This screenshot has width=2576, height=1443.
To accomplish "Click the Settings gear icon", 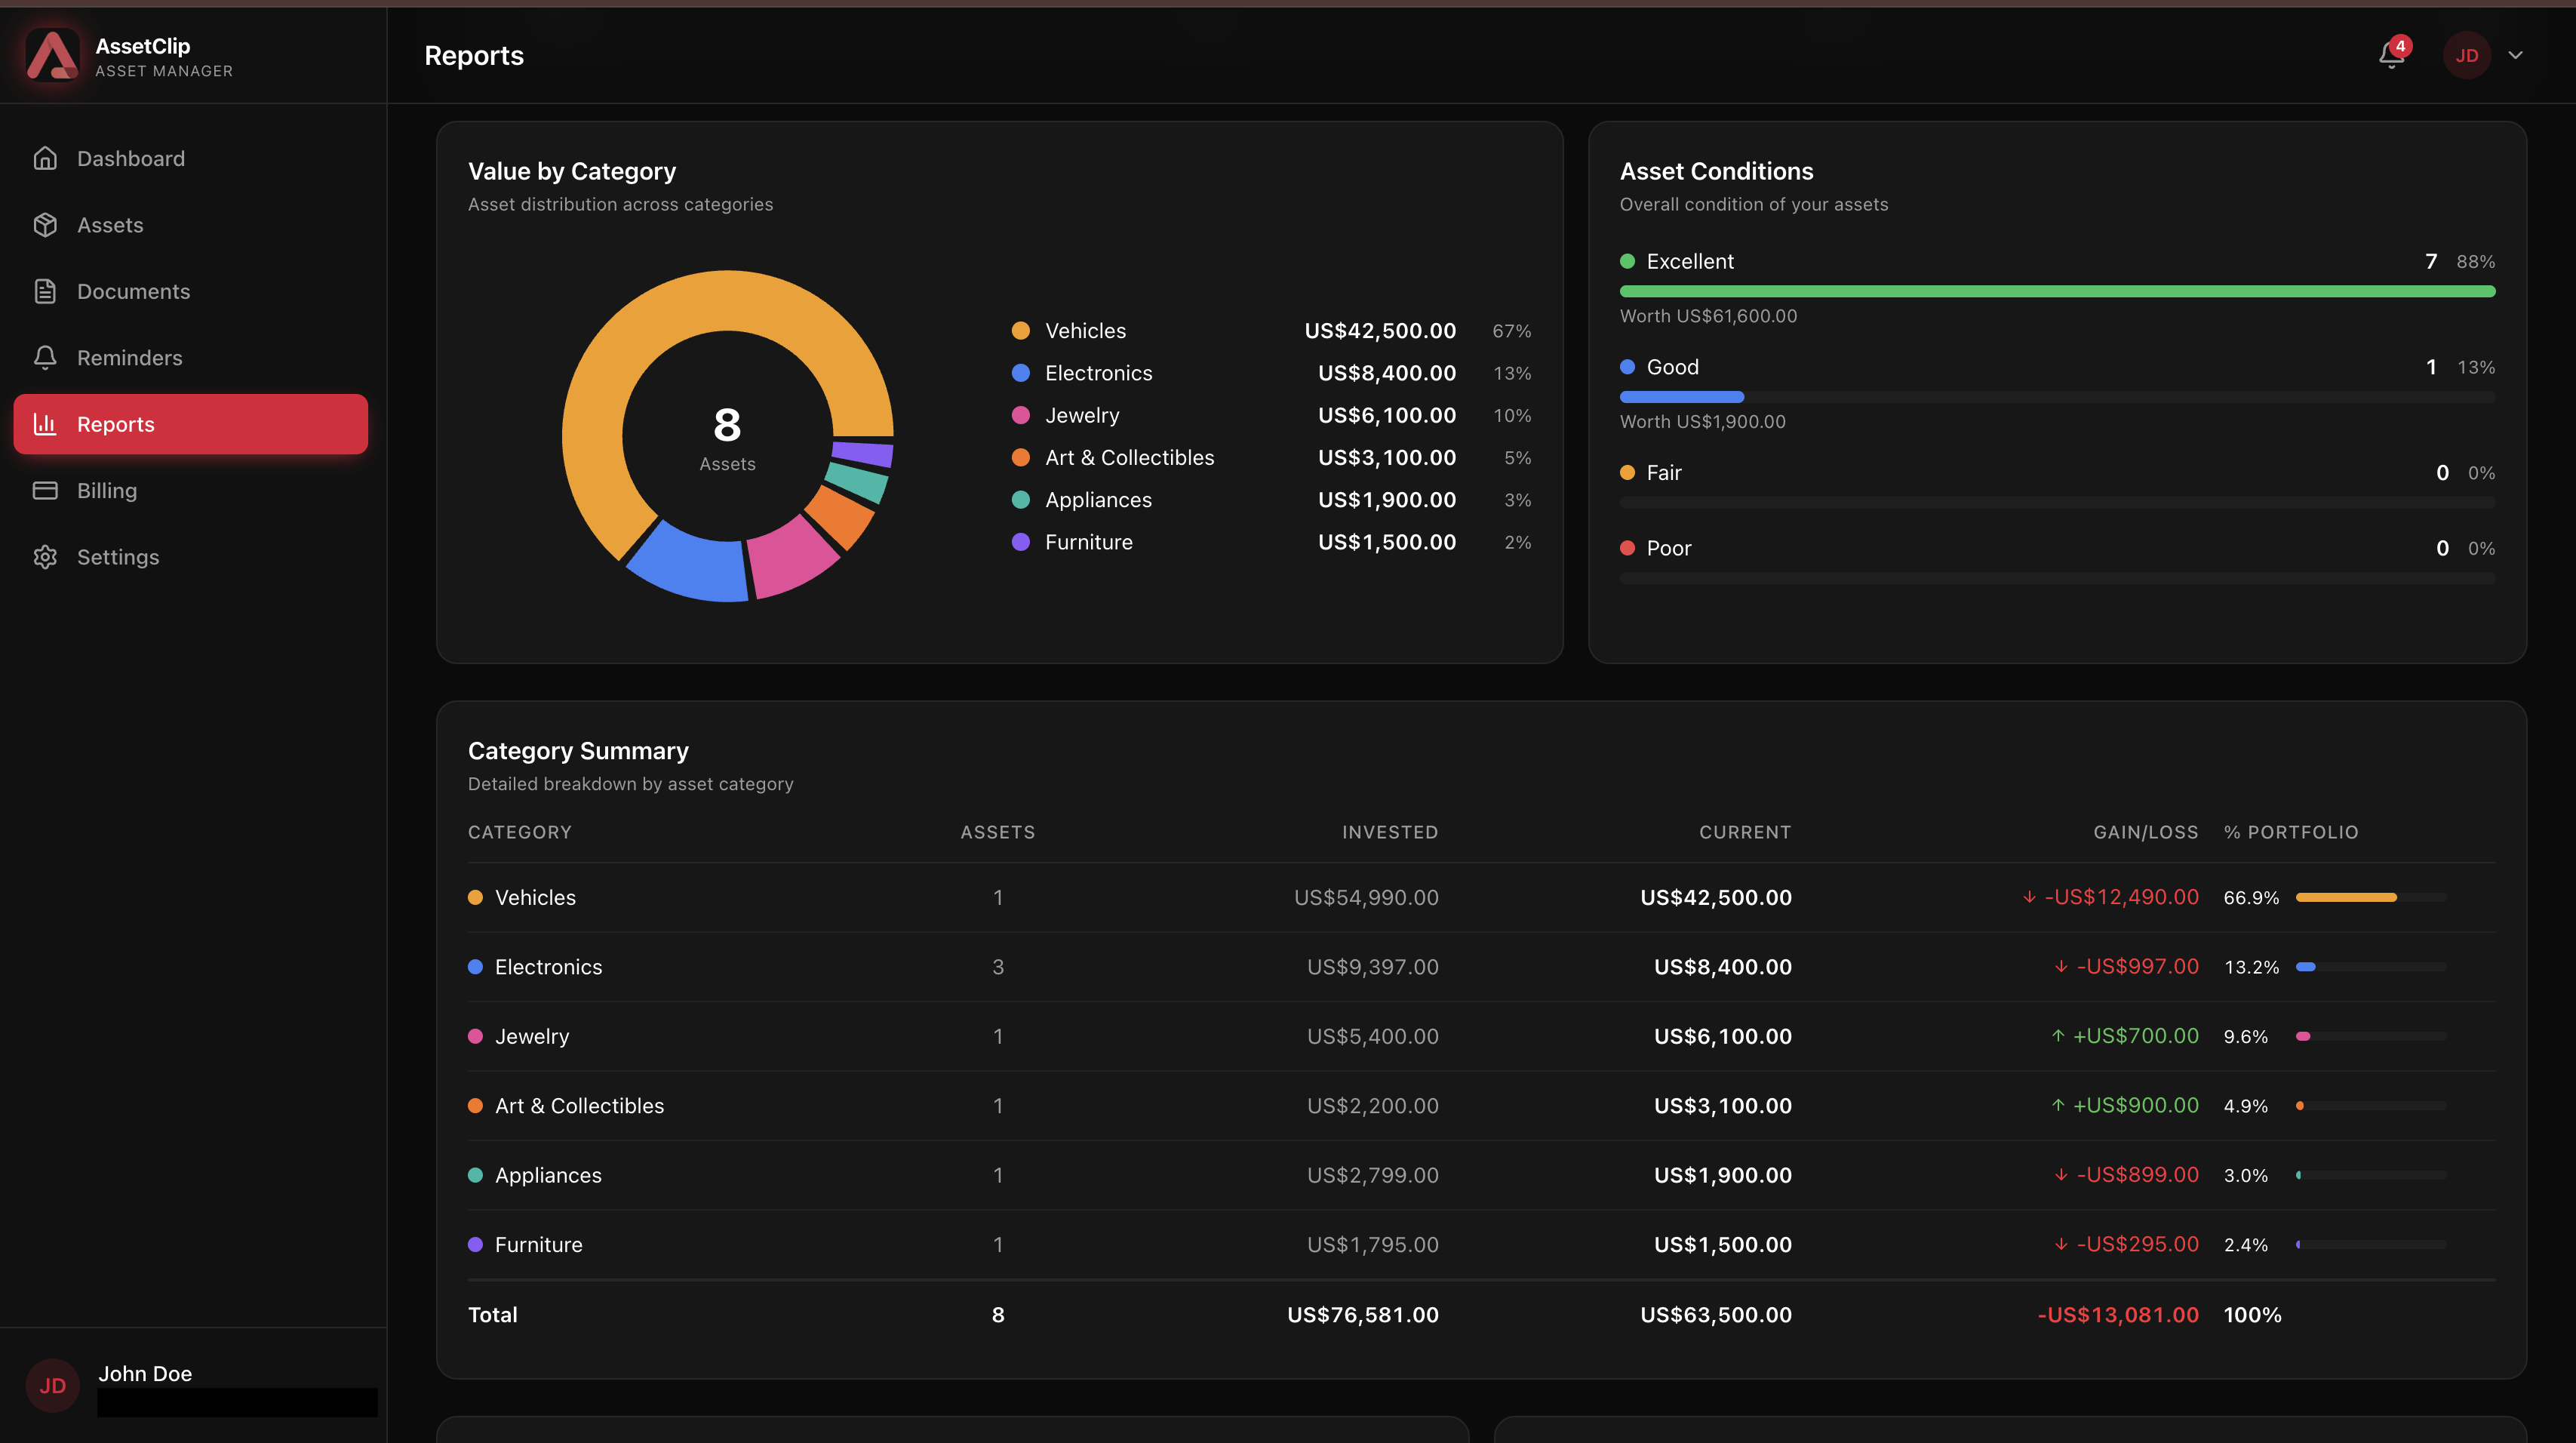I will click(45, 557).
